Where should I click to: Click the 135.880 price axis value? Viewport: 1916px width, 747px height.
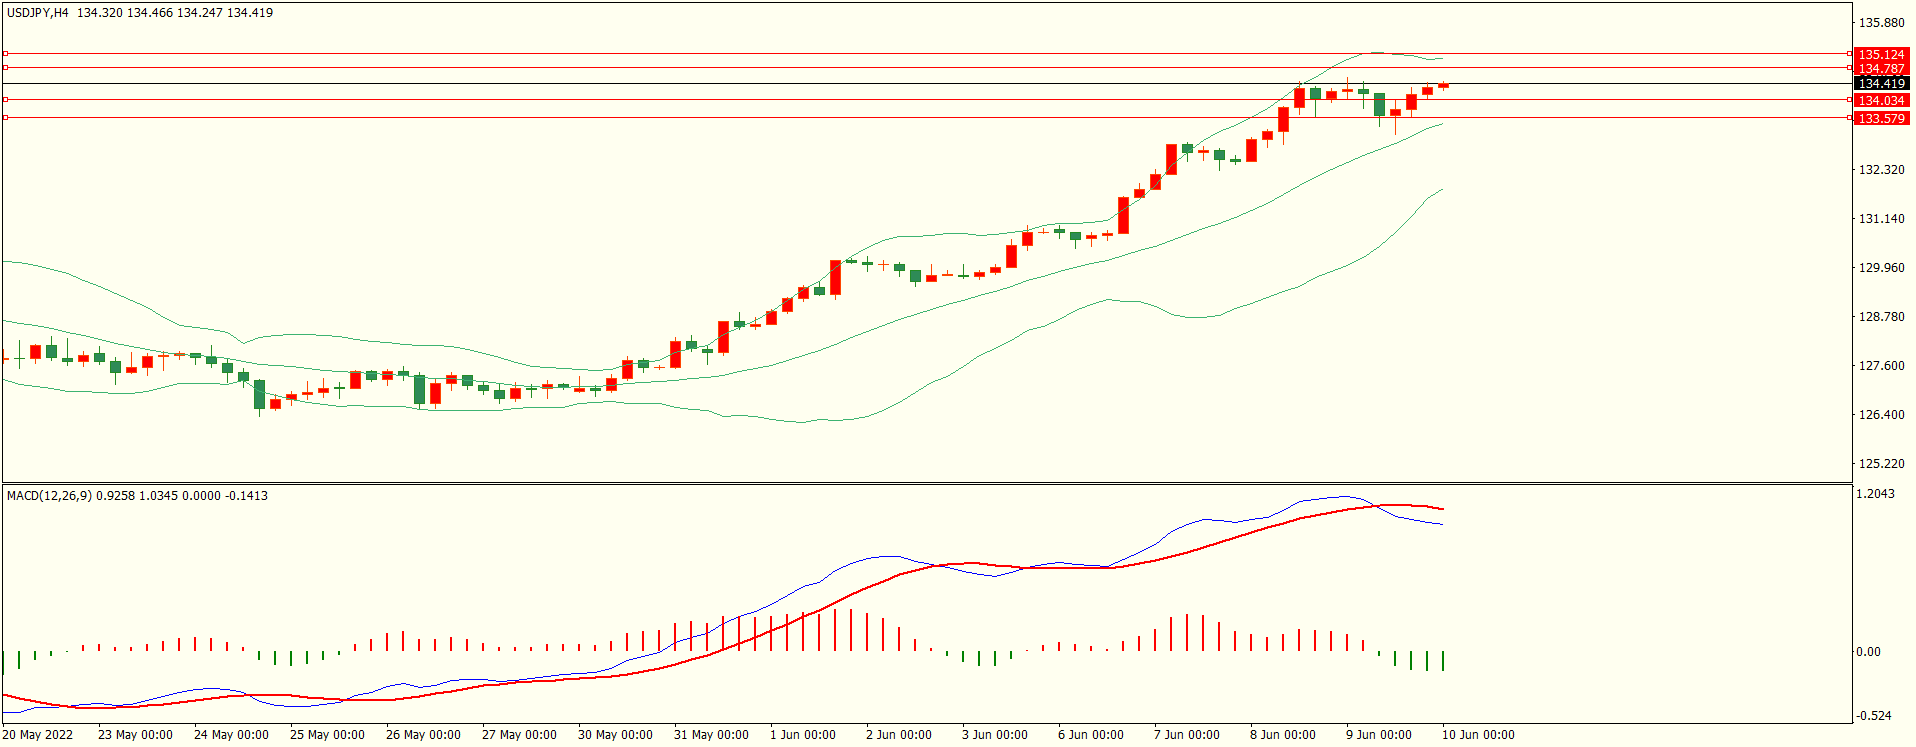1881,23
